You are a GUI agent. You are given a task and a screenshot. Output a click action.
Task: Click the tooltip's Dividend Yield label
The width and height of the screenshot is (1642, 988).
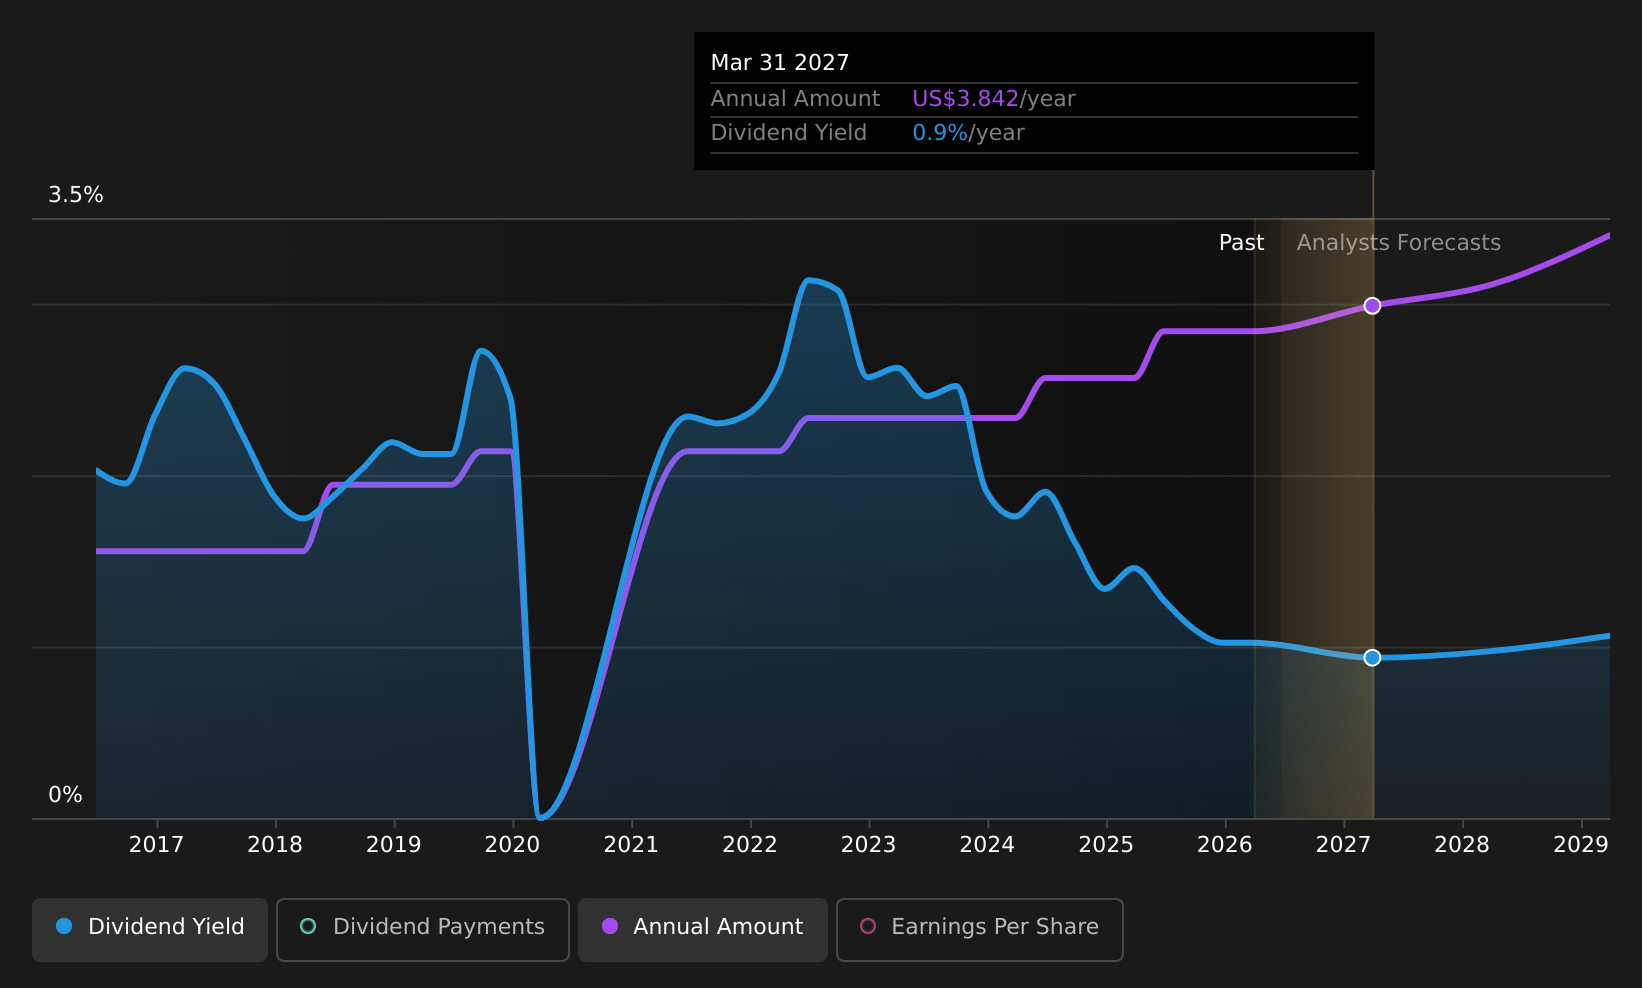[x=789, y=133]
